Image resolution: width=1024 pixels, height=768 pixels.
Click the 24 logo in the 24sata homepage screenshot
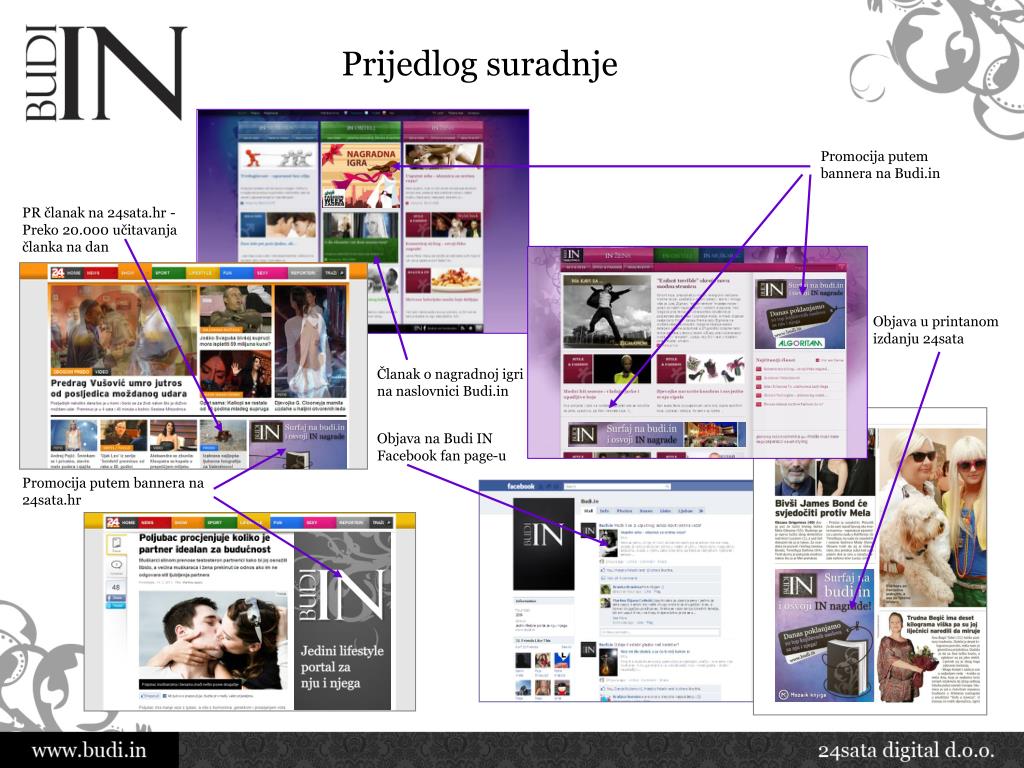57,272
